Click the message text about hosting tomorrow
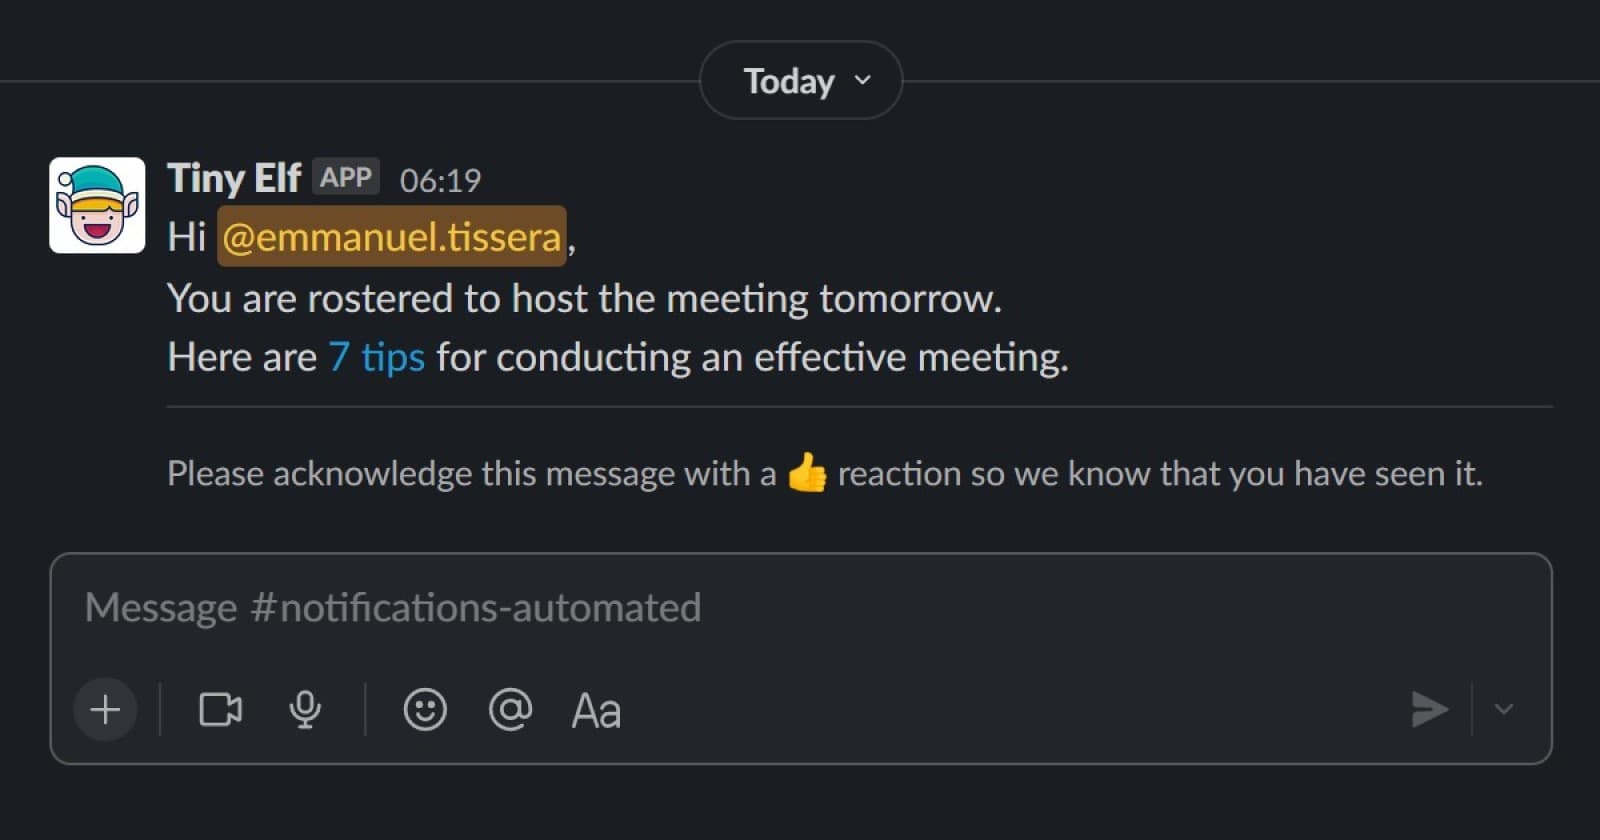This screenshot has height=840, width=1600. [x=585, y=297]
